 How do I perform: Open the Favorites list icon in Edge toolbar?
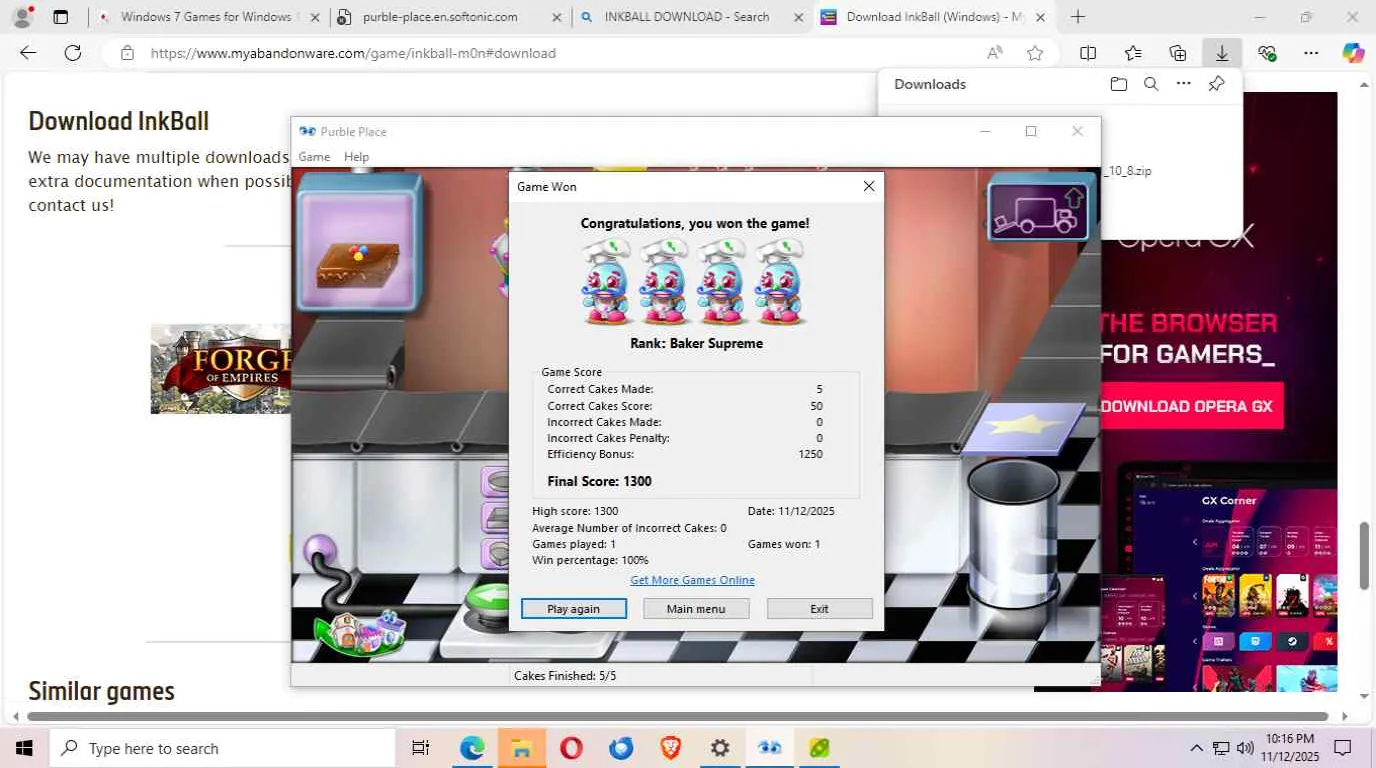pos(1133,53)
